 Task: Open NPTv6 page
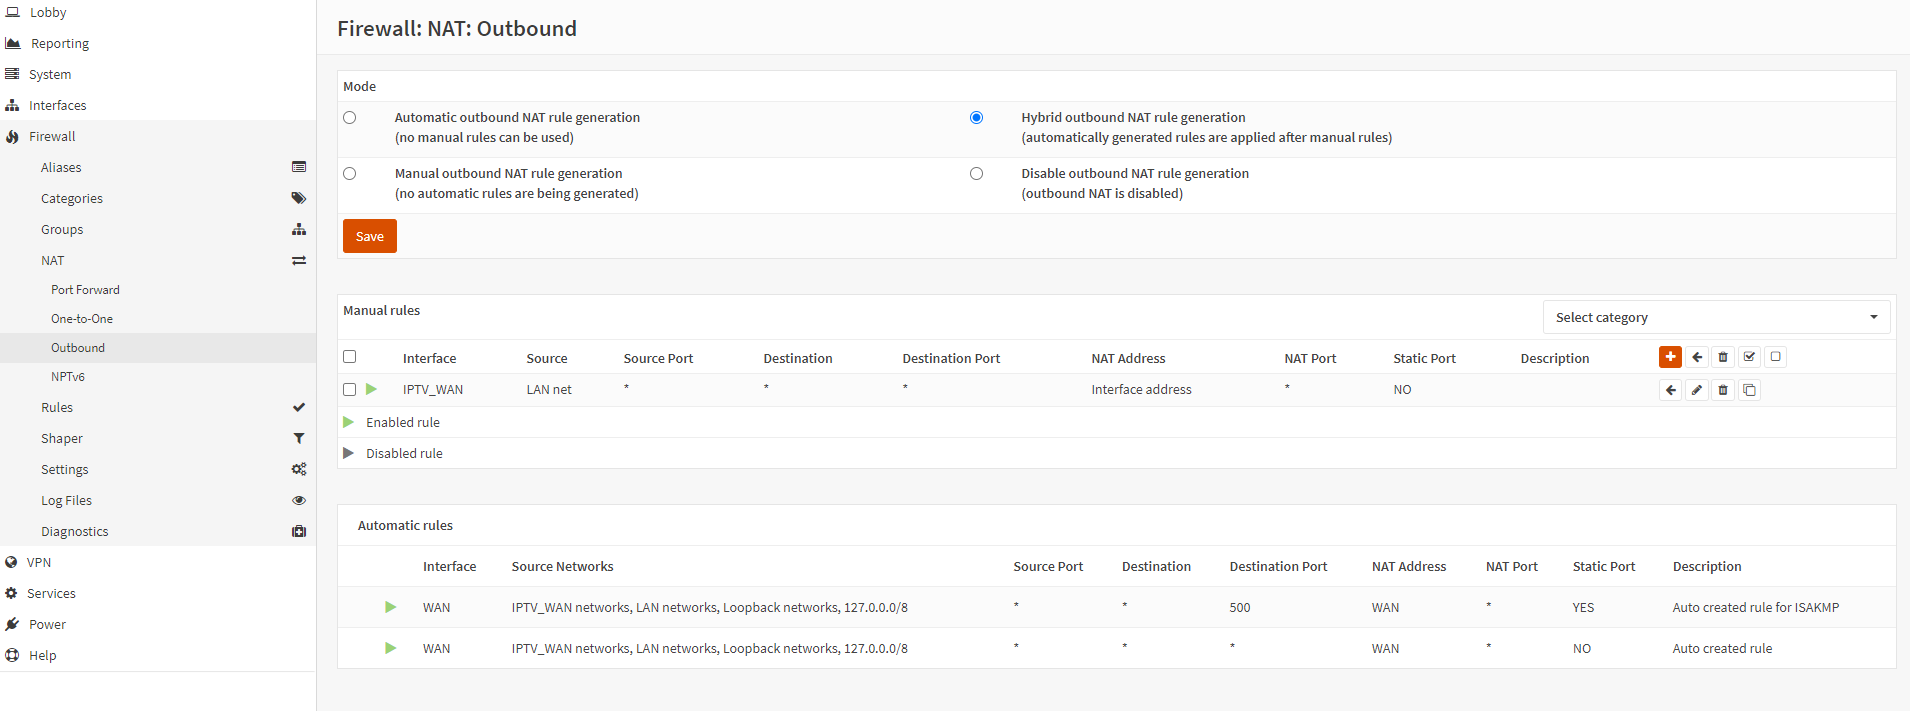158,377
